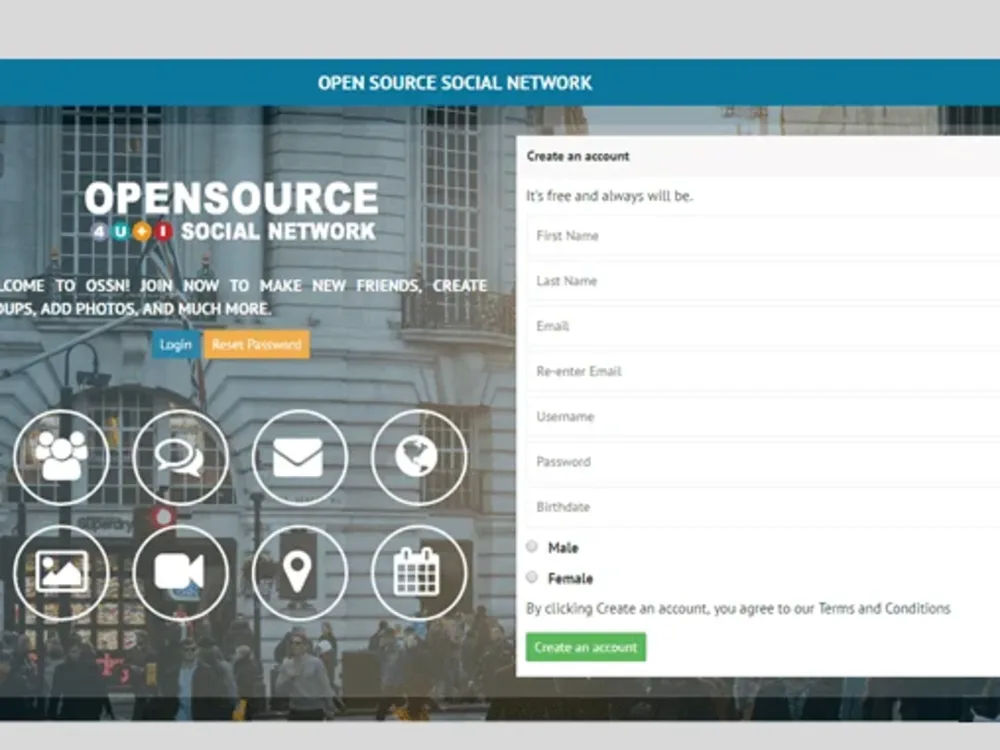Screen dimensions: 1000x750
Task: Click the globe circle icon
Action: coord(419,457)
